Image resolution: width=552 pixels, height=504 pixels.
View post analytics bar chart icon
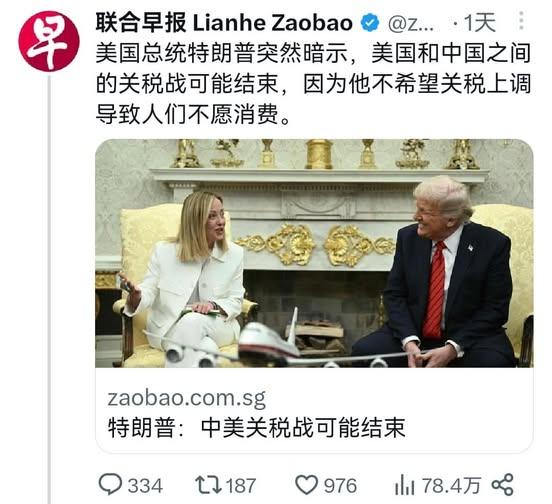pos(404,485)
